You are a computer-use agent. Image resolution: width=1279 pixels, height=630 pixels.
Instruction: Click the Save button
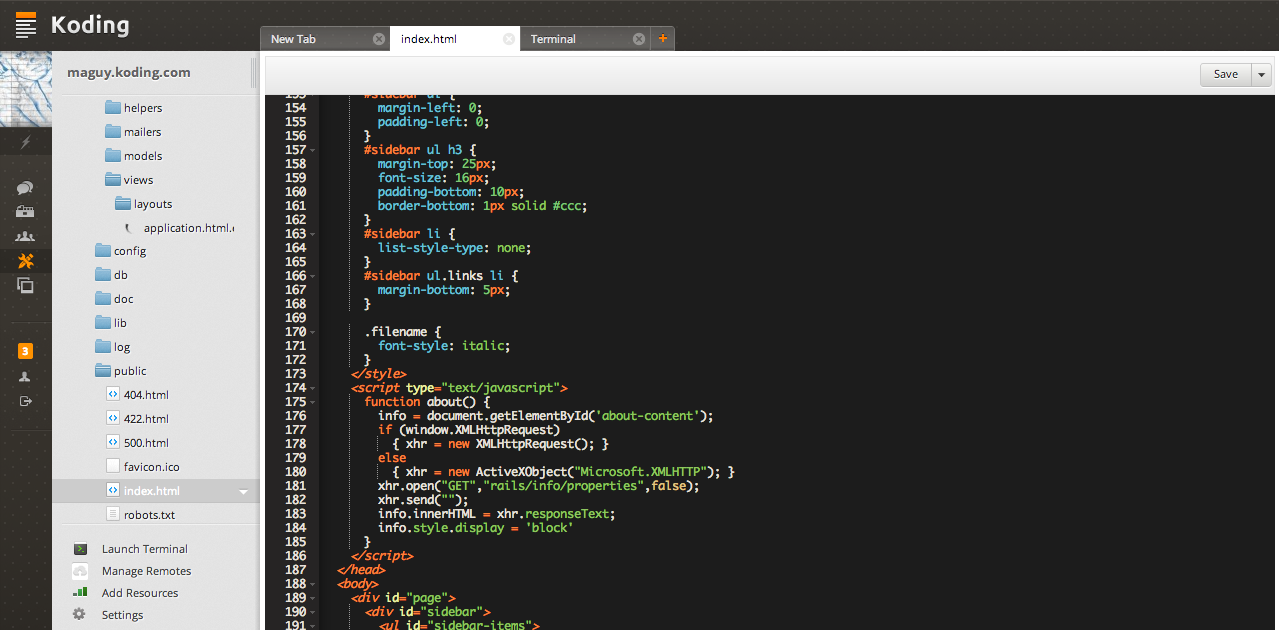point(1225,74)
